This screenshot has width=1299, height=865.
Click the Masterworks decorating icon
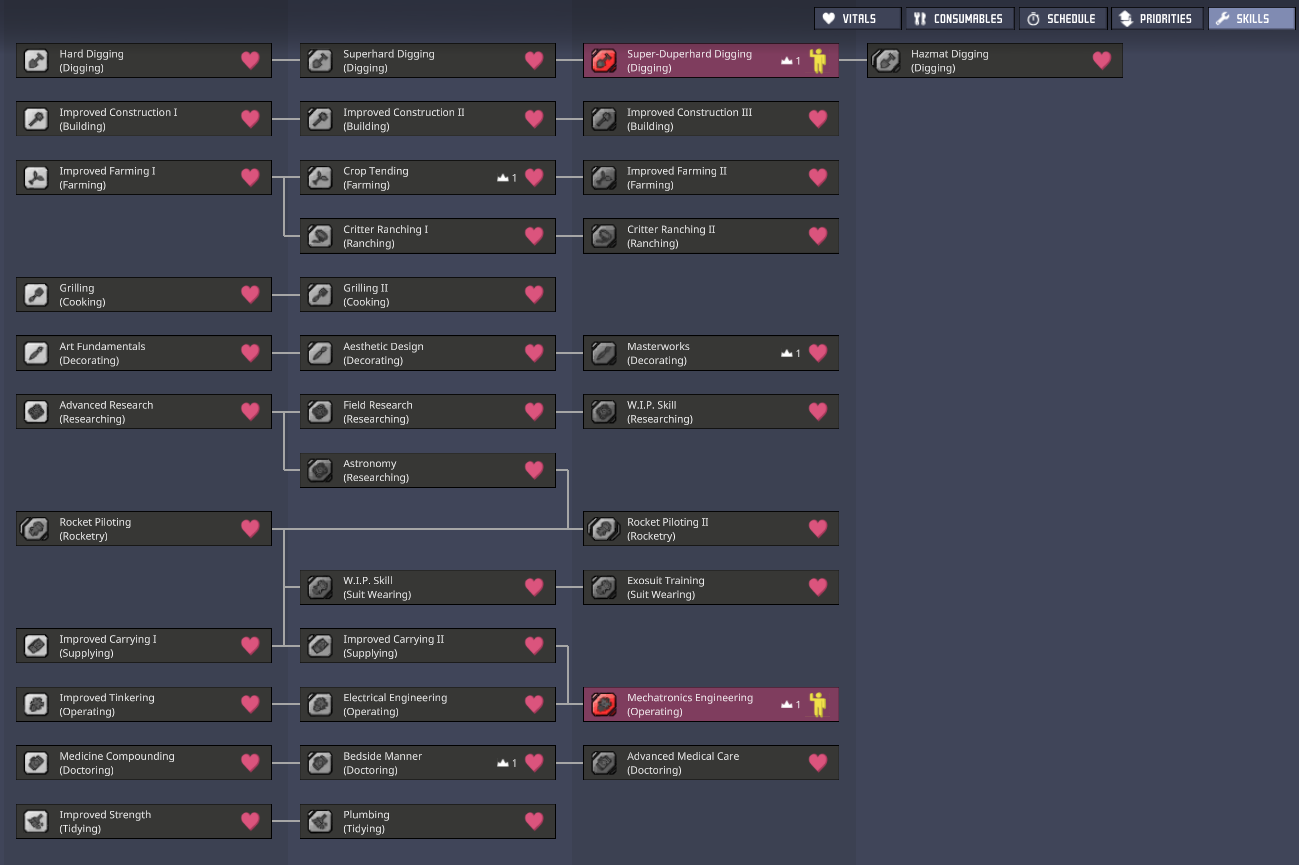click(x=604, y=353)
